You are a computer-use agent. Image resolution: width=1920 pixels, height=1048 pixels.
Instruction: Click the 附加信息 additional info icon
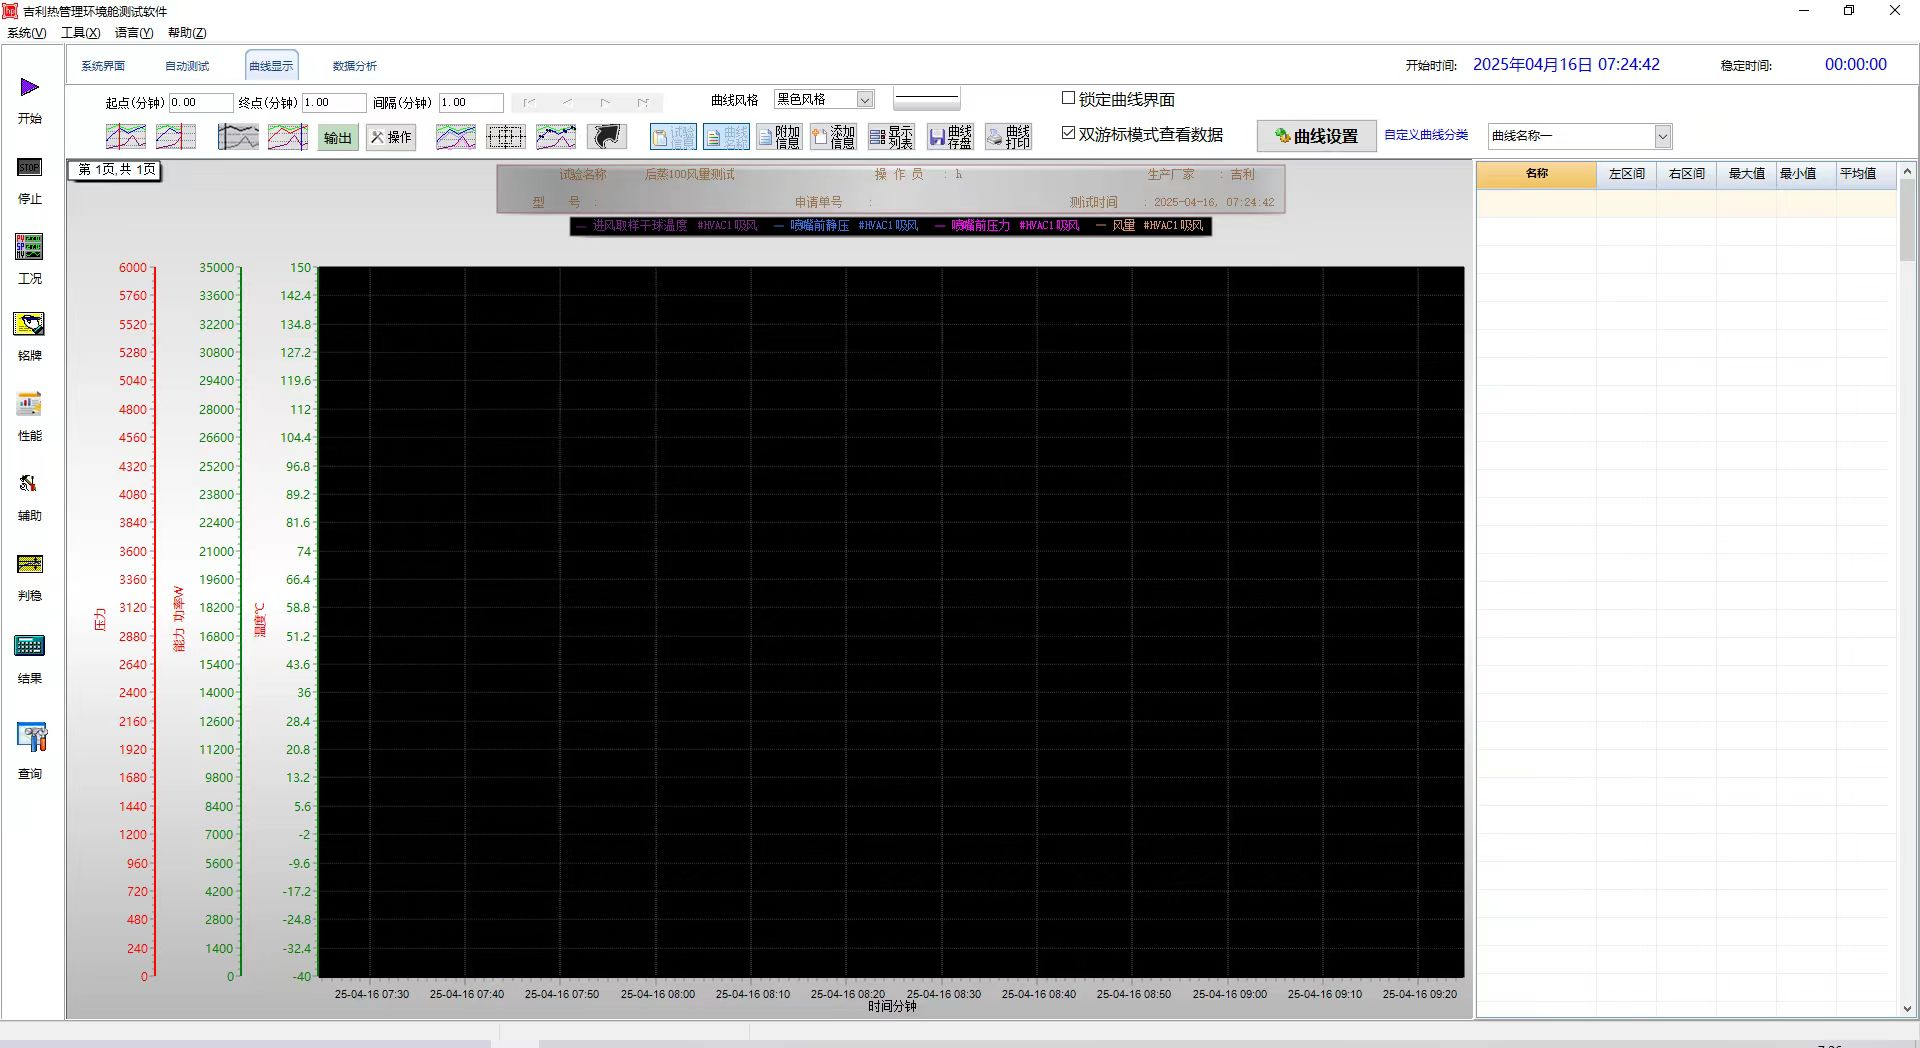tap(779, 137)
